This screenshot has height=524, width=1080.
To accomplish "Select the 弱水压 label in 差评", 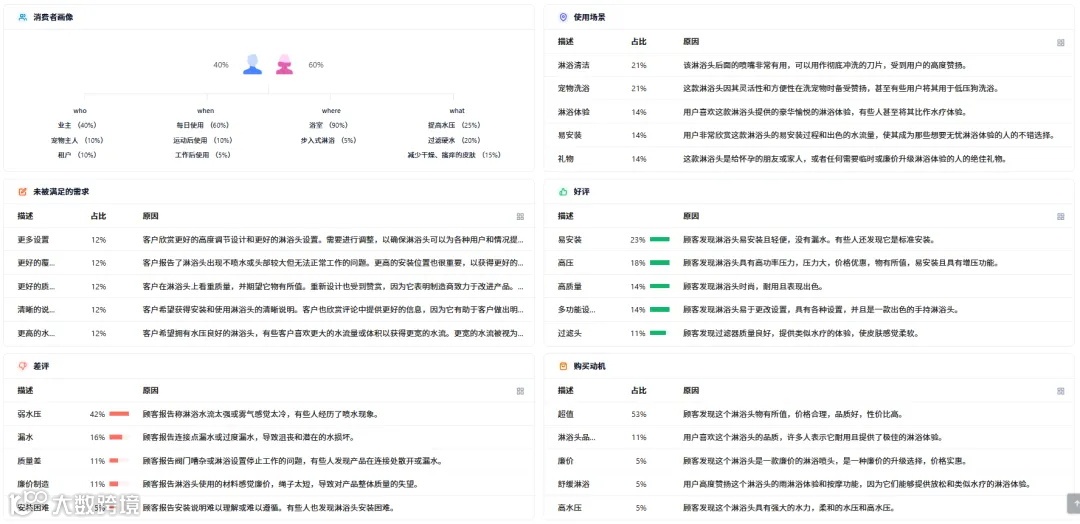I will (30, 414).
